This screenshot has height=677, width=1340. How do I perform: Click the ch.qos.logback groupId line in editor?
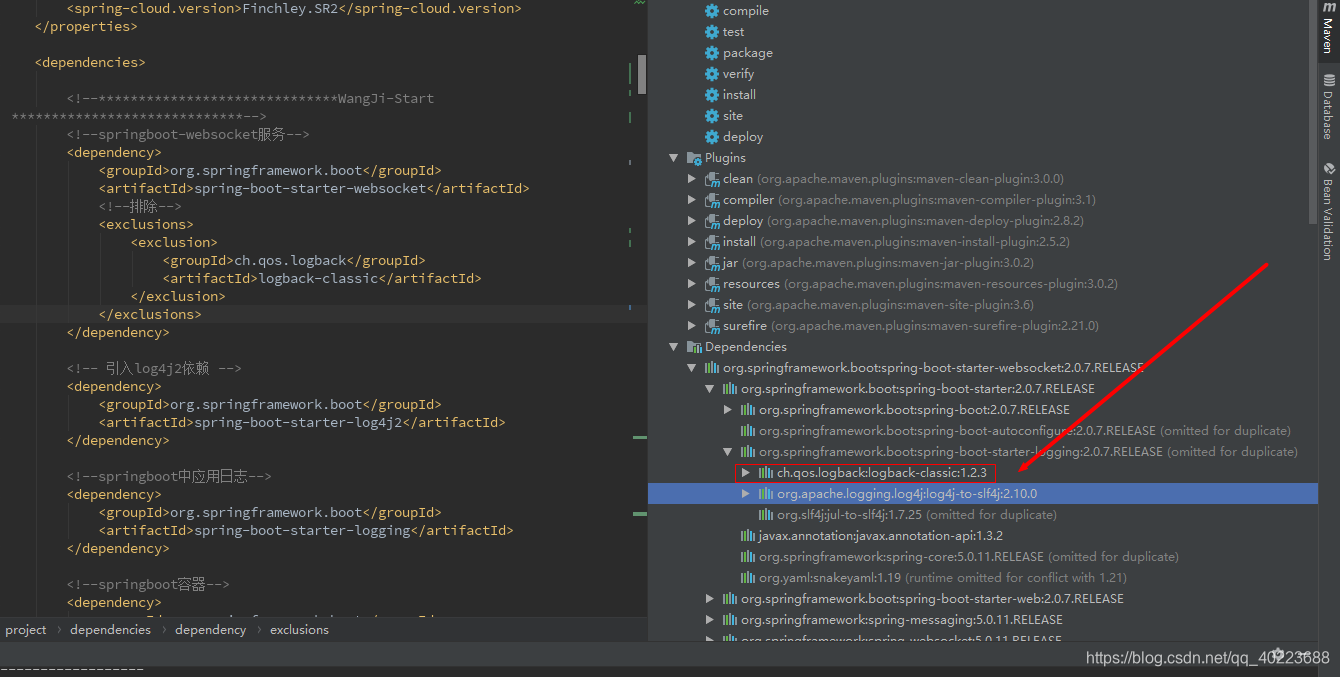tap(294, 261)
